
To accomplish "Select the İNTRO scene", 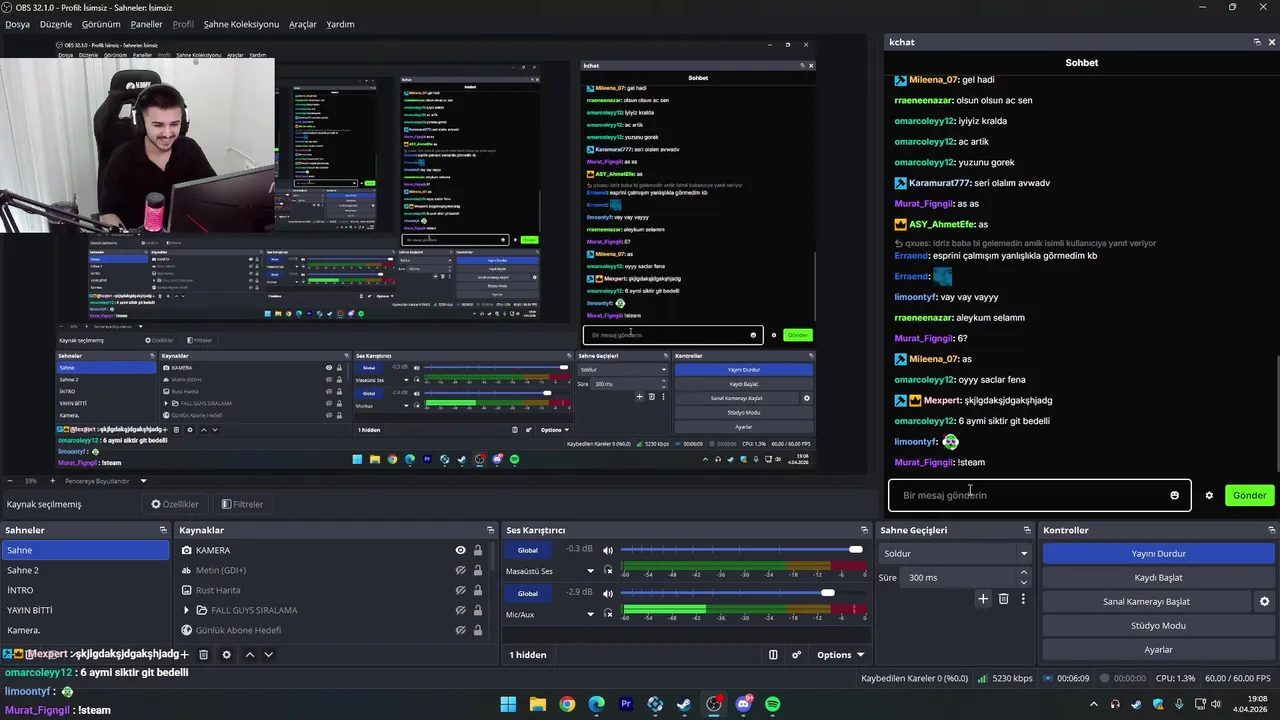I will point(86,590).
